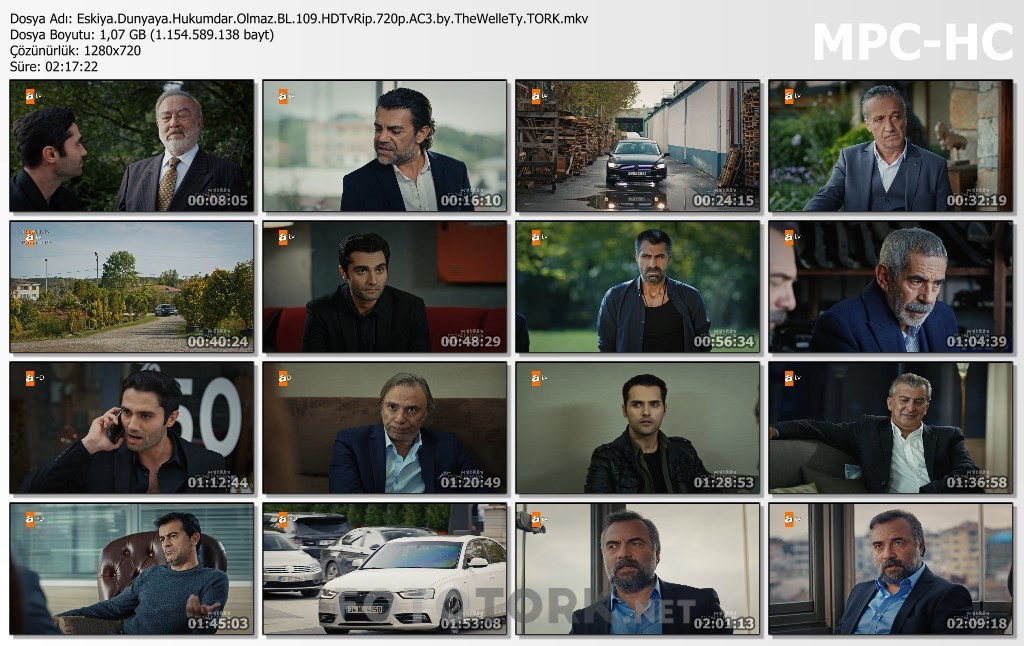Select the thumbnail timestamped 00:32:19
Image resolution: width=1024 pixels, height=646 pixels.
click(x=891, y=146)
